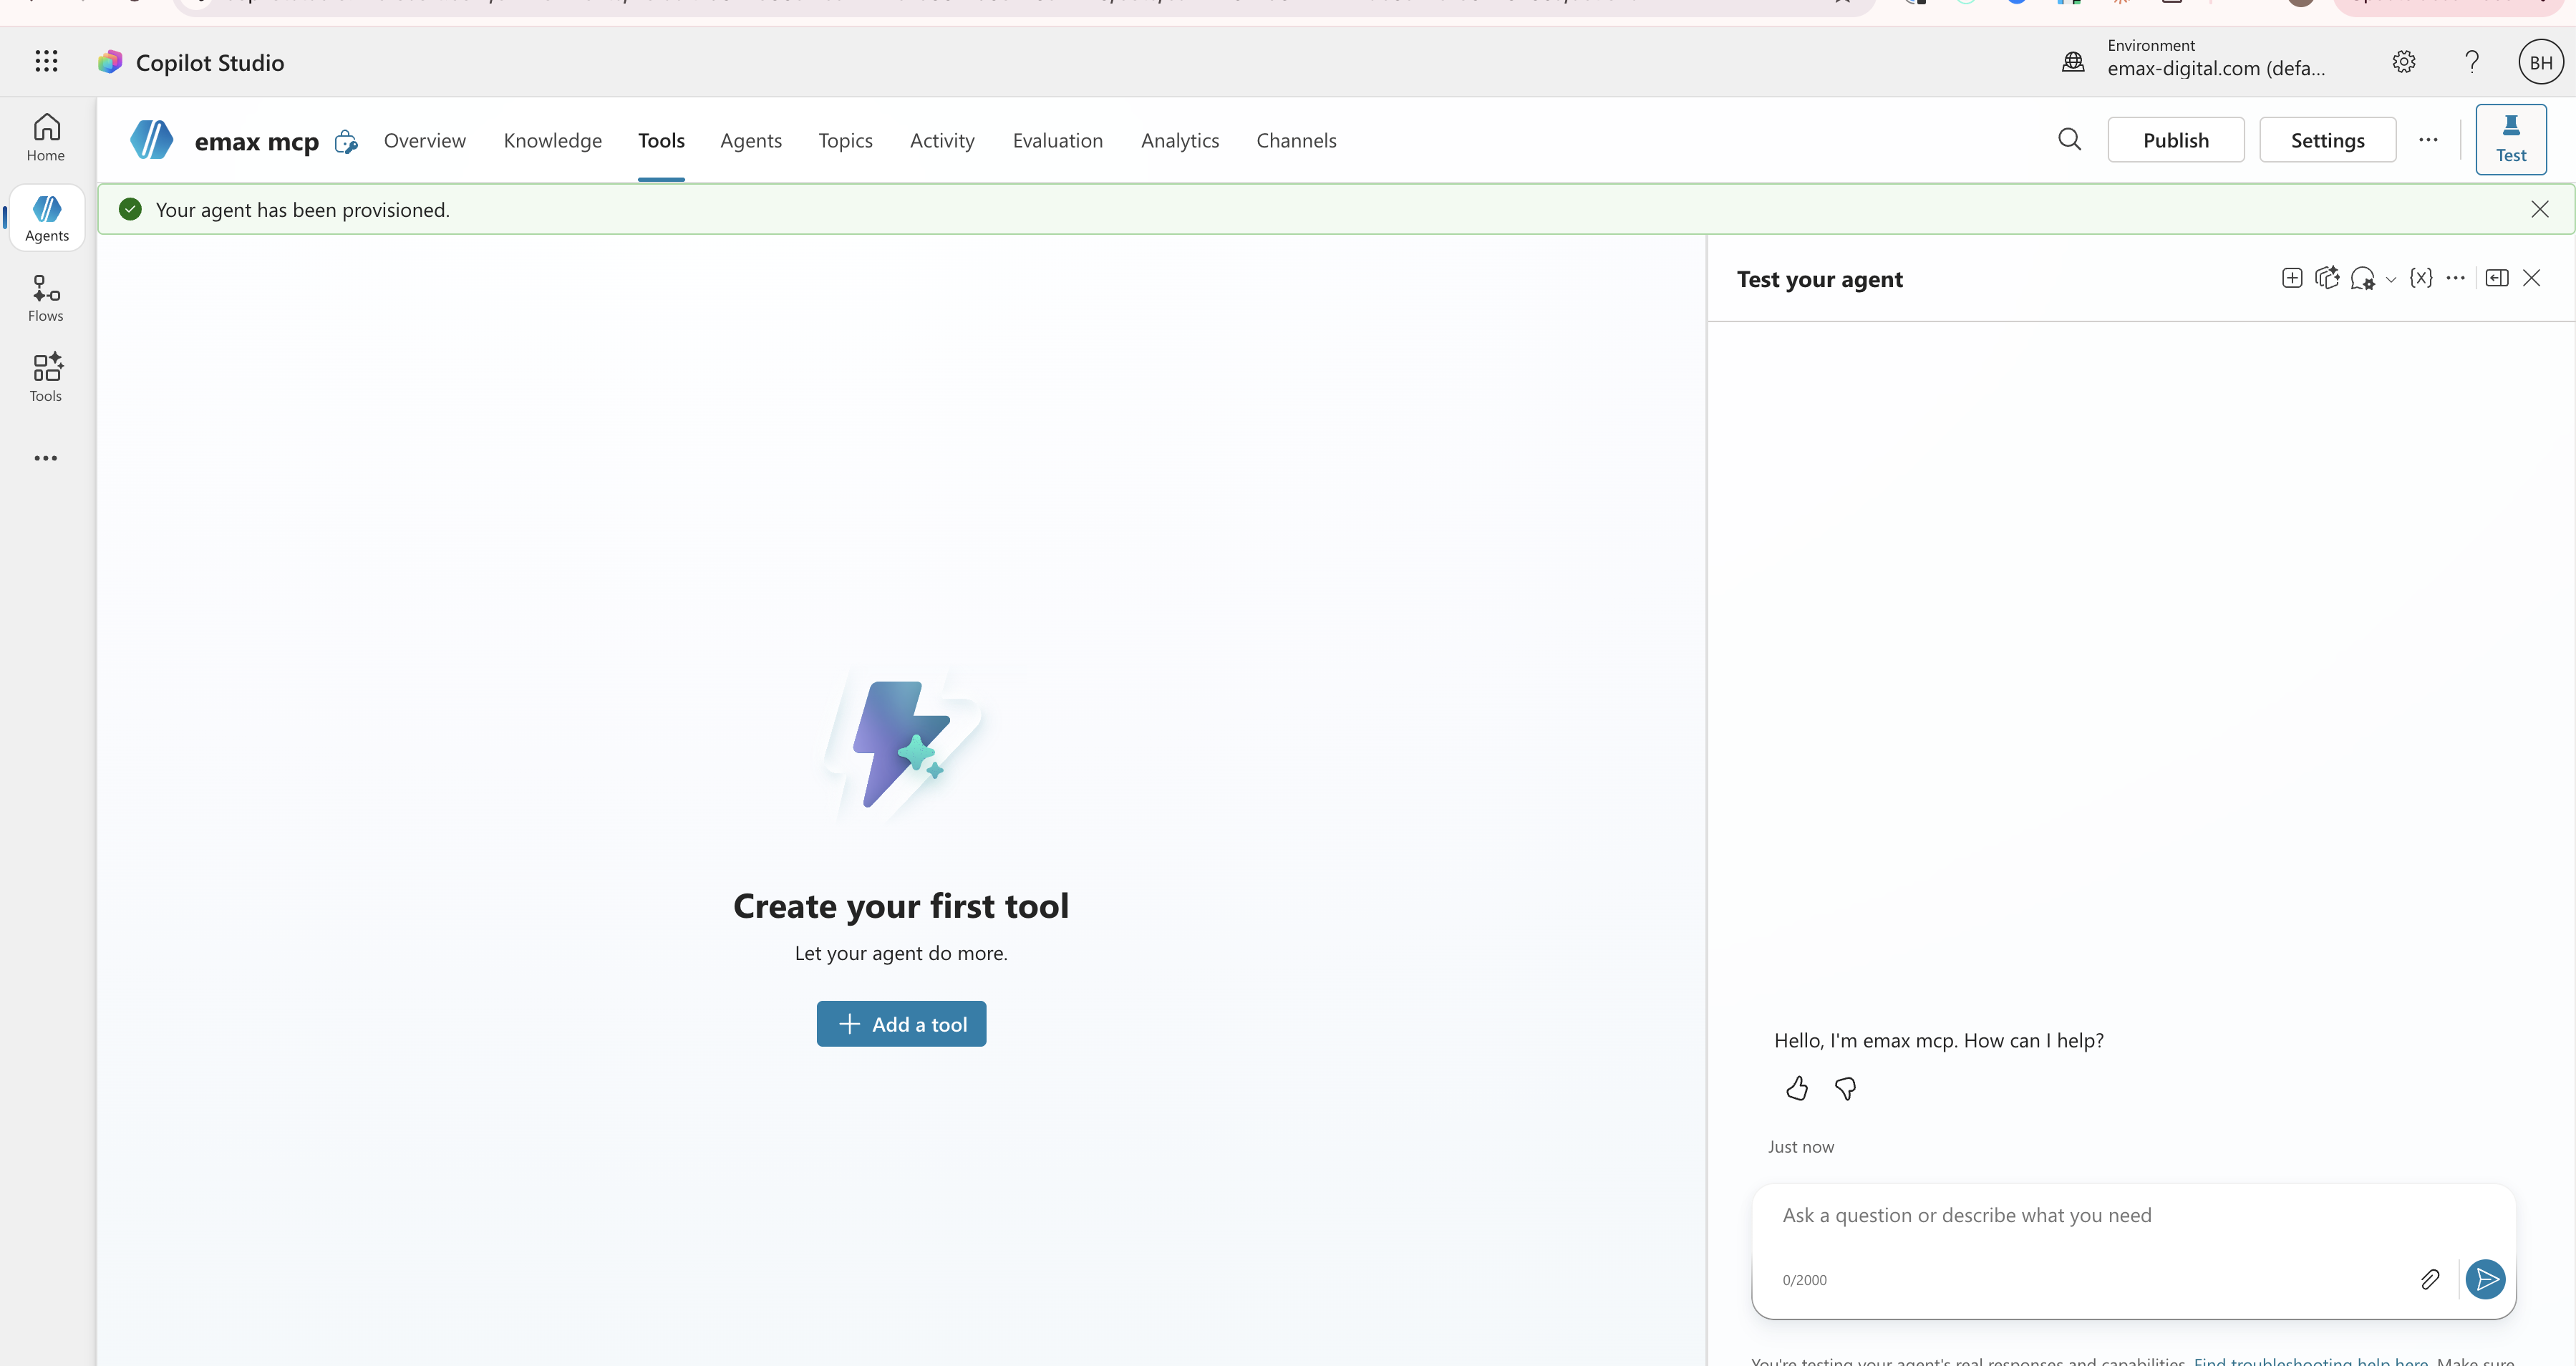Open the Activity tab
Image resolution: width=2576 pixels, height=1366 pixels.
click(x=942, y=141)
